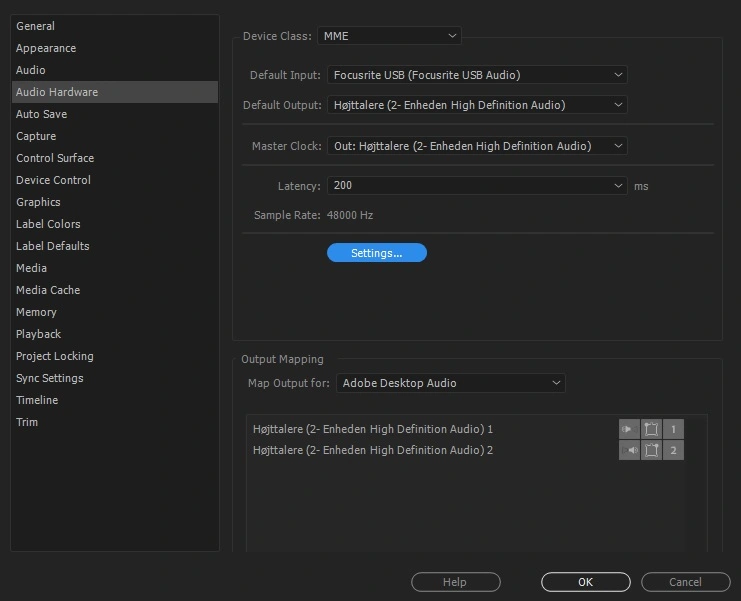741x601 pixels.
Task: Confirm preferences with OK button
Action: coord(585,582)
